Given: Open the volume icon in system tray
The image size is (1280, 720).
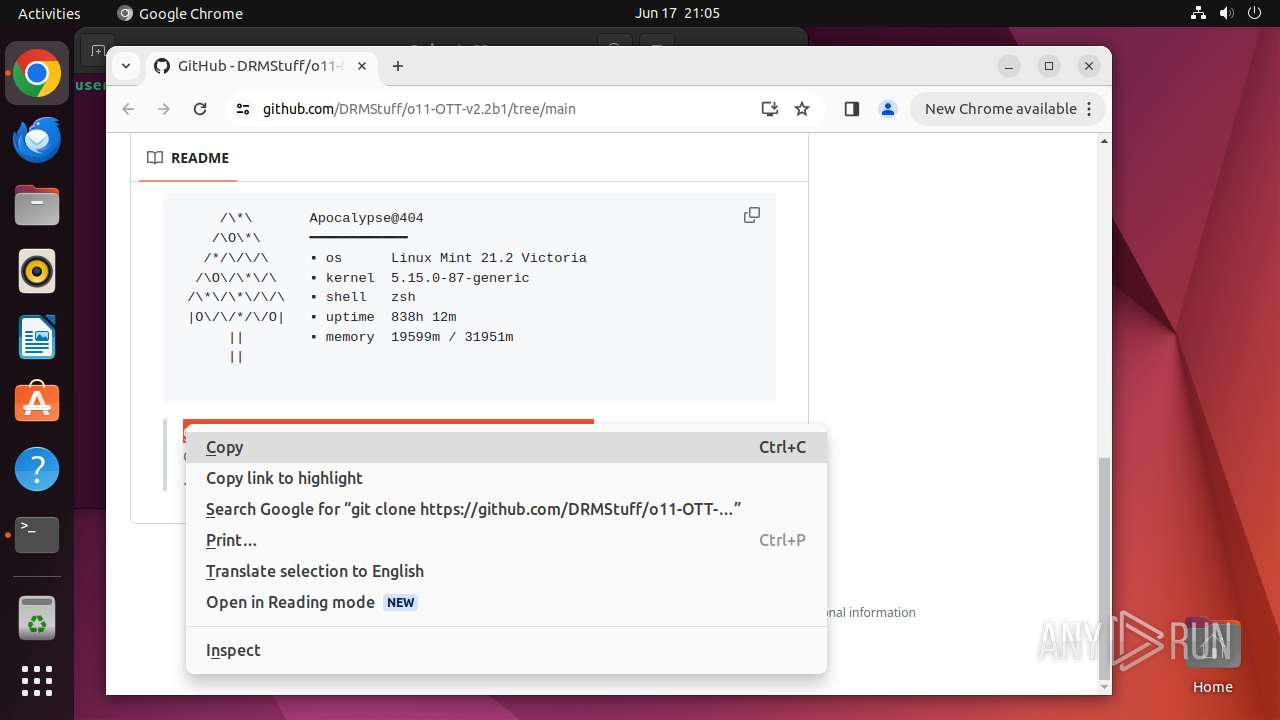Looking at the screenshot, I should tap(1227, 13).
